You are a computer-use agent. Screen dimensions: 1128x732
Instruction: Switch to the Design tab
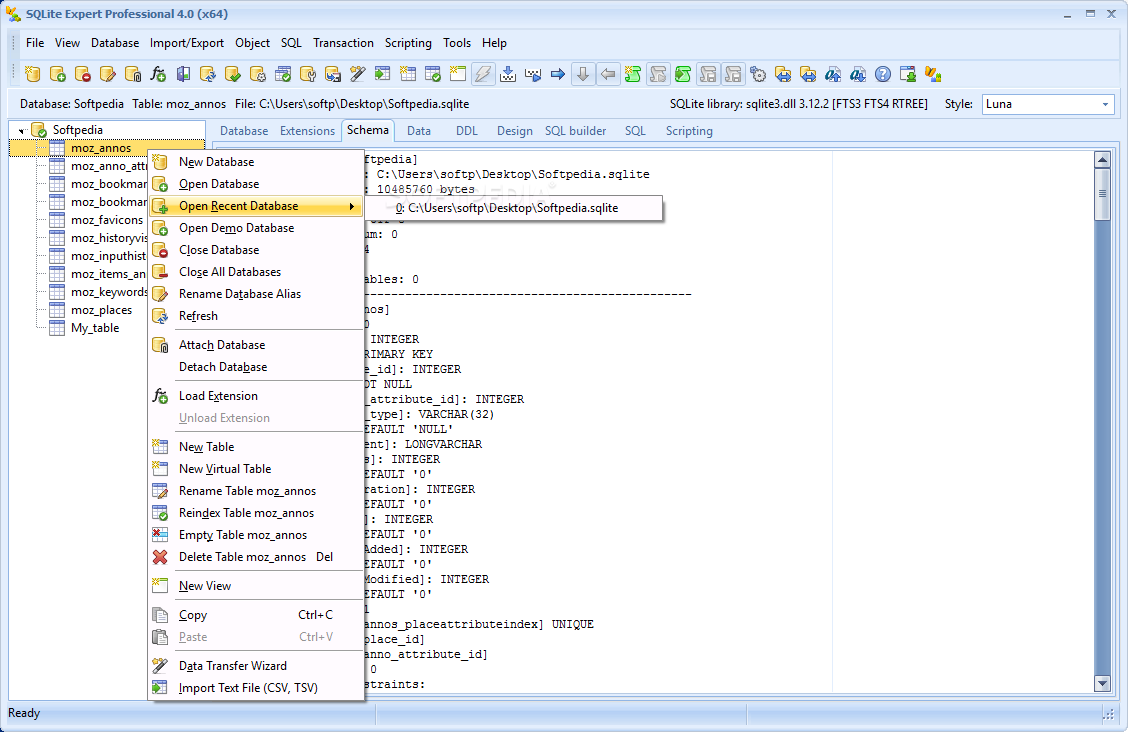514,131
